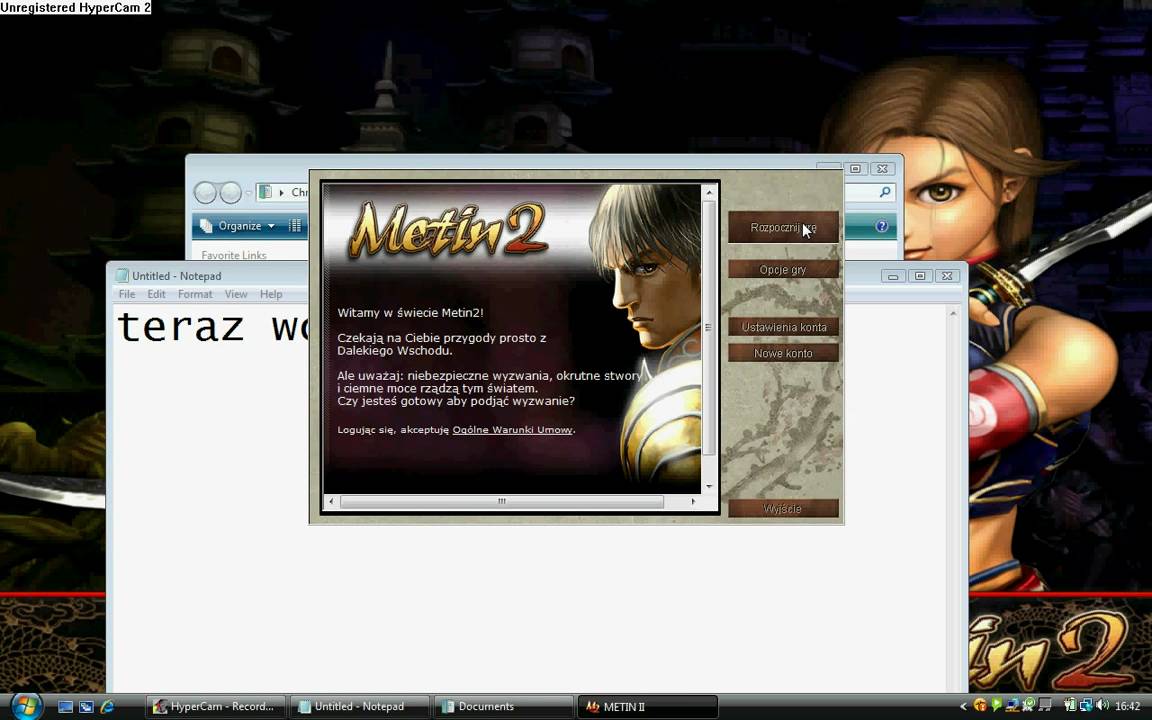
Task: Click the Rozpocznij grę button
Action: [783, 228]
